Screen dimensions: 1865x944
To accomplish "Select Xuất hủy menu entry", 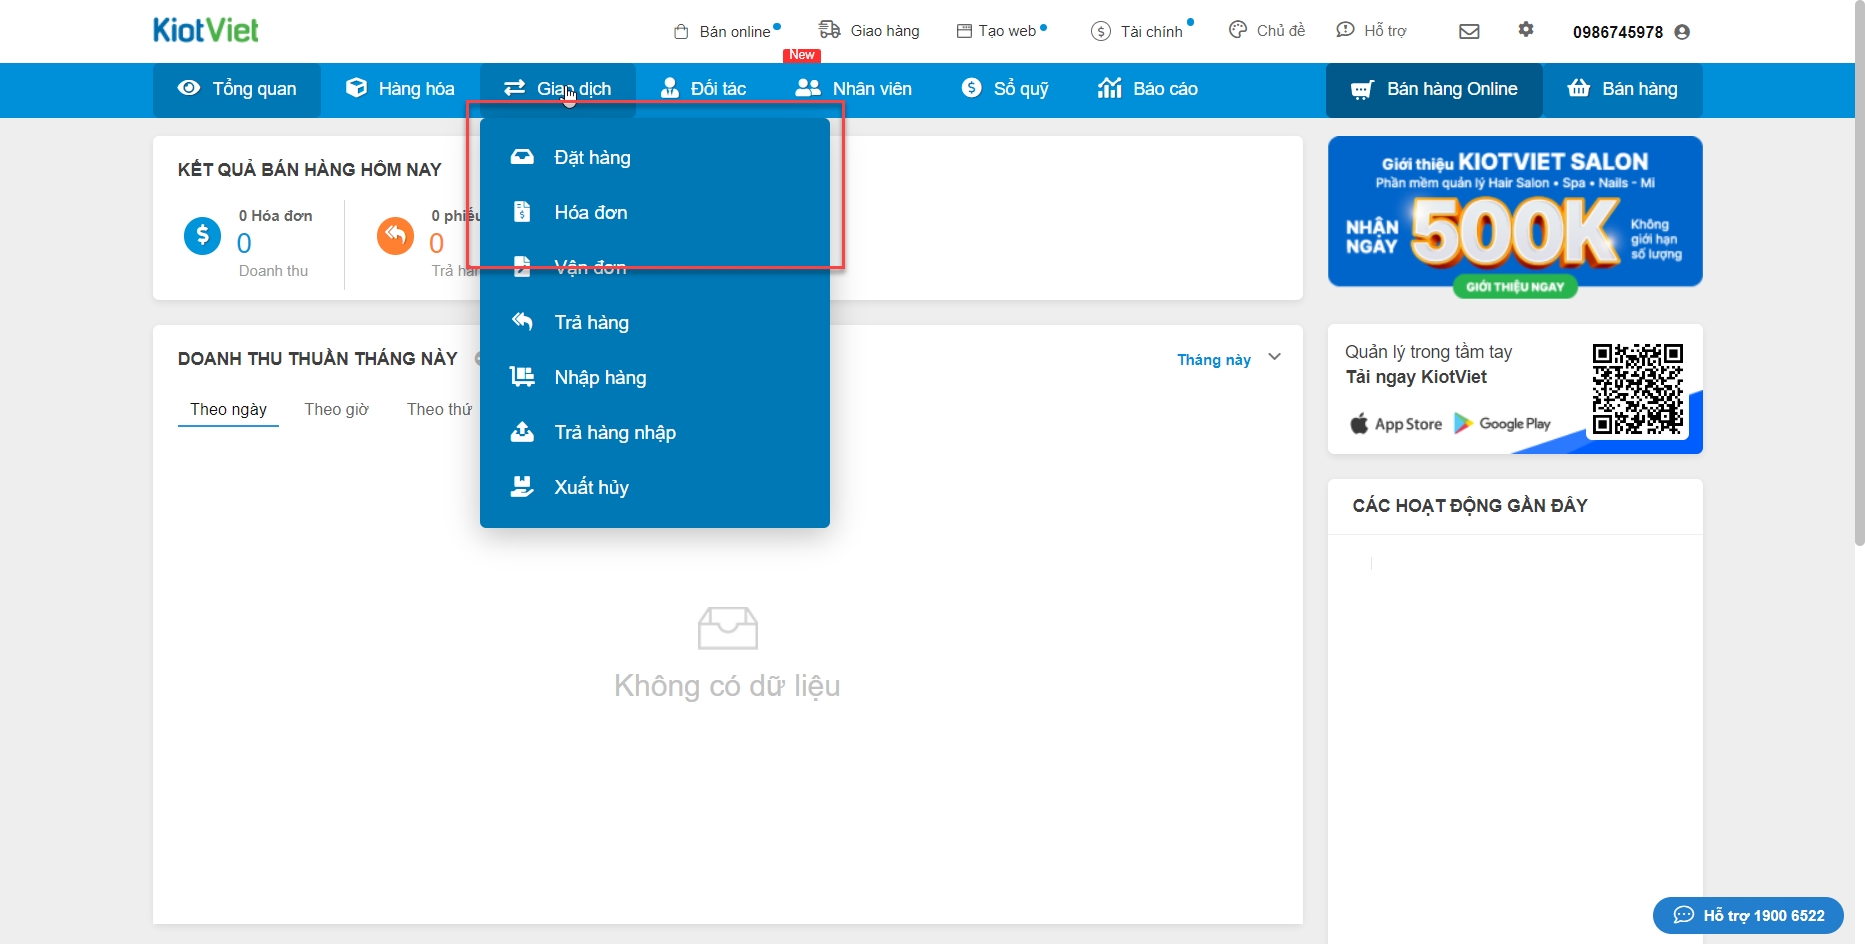I will click(x=591, y=487).
